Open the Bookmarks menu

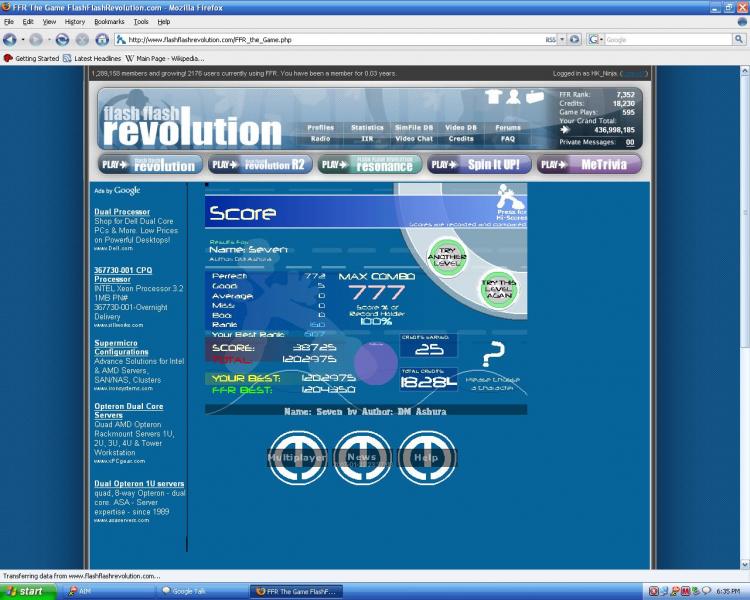tap(109, 21)
